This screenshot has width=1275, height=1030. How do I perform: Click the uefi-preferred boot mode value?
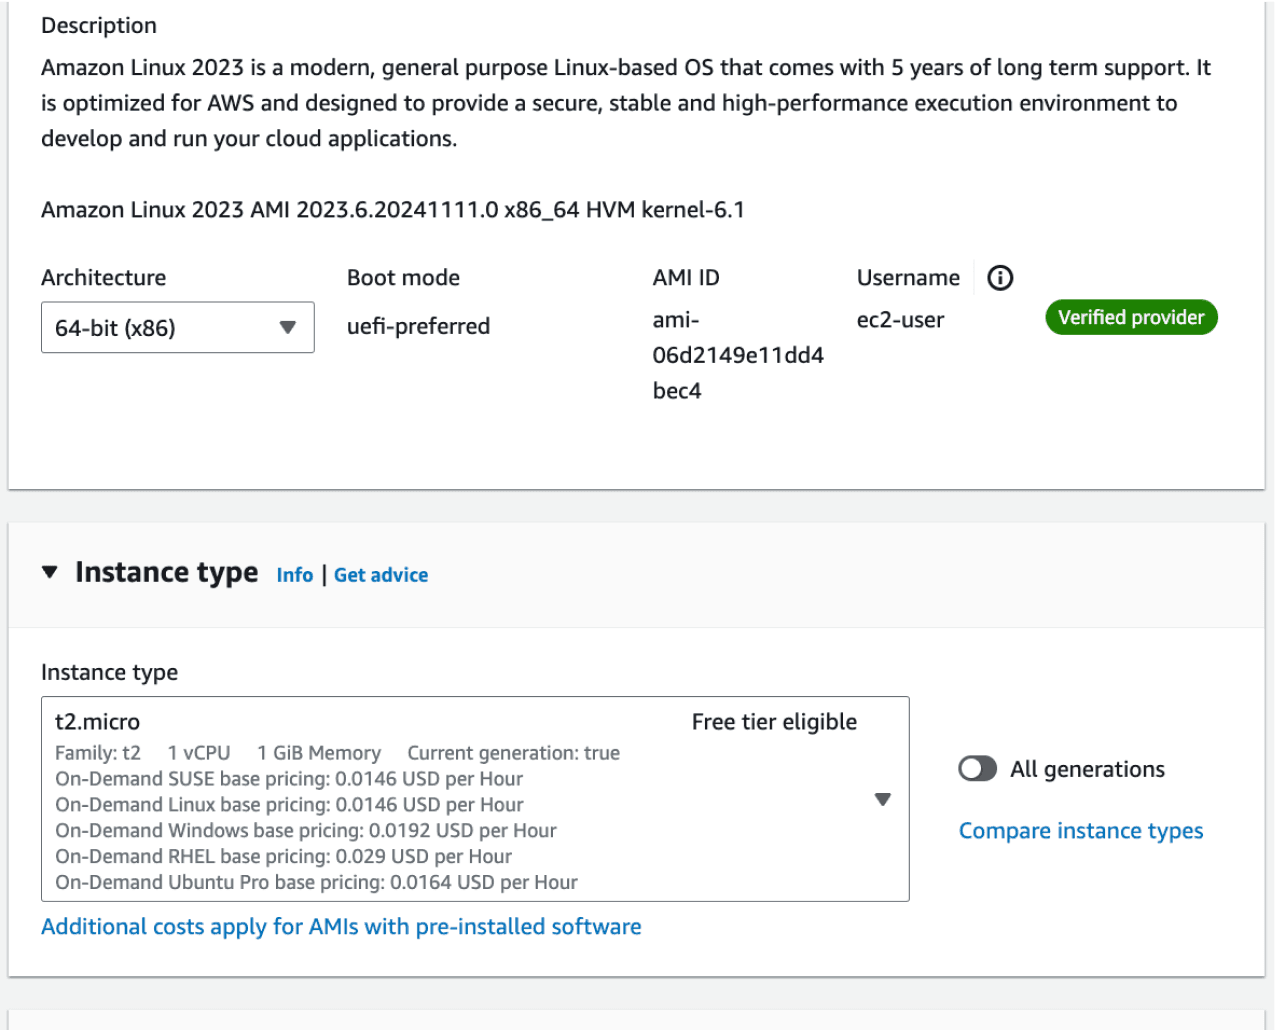click(418, 326)
